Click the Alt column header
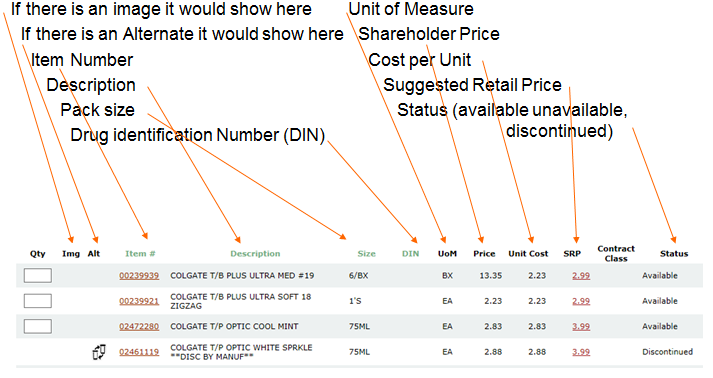Viewport: 713px width, 378px height. point(94,254)
